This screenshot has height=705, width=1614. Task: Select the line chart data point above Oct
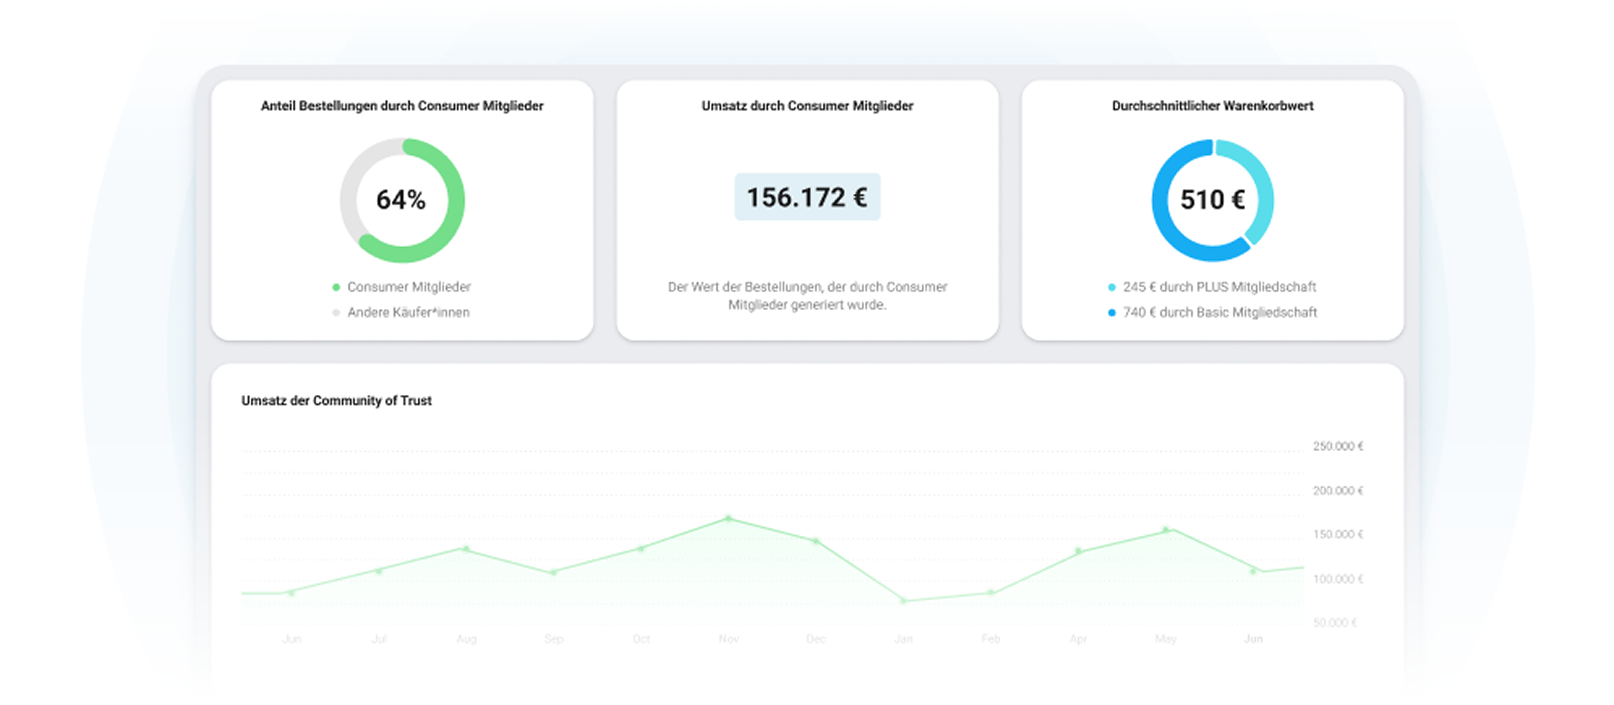pos(641,548)
